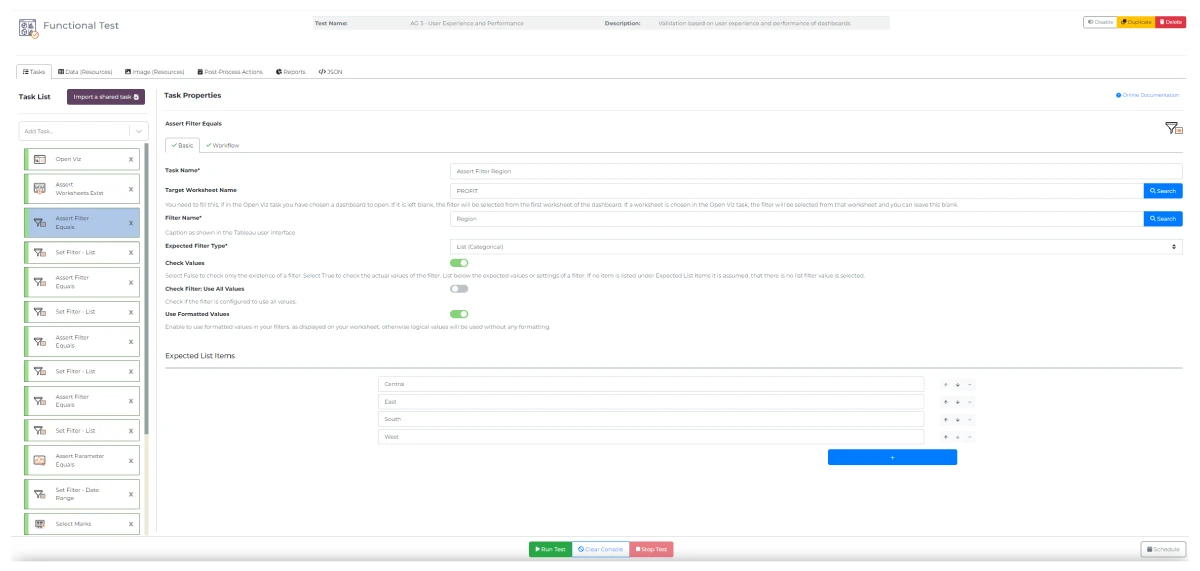Switch to Post-Process Actions tab

(x=230, y=72)
